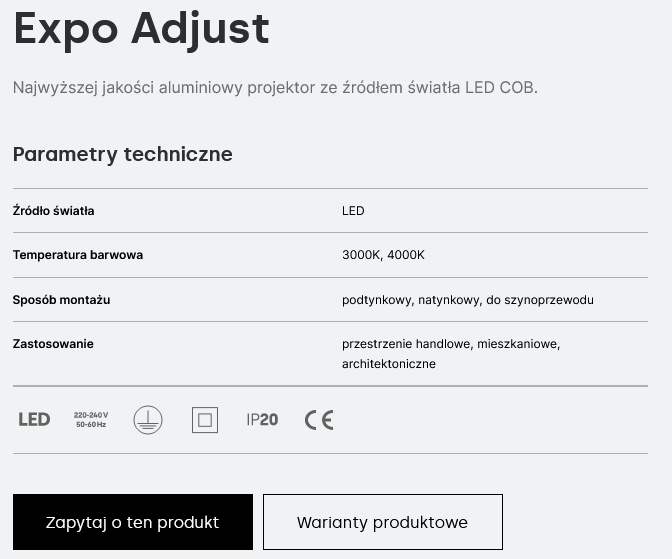Click the word 'architektoniczne' in Zastosowanie row
Screen dimensions: 672x559
[x=389, y=364]
